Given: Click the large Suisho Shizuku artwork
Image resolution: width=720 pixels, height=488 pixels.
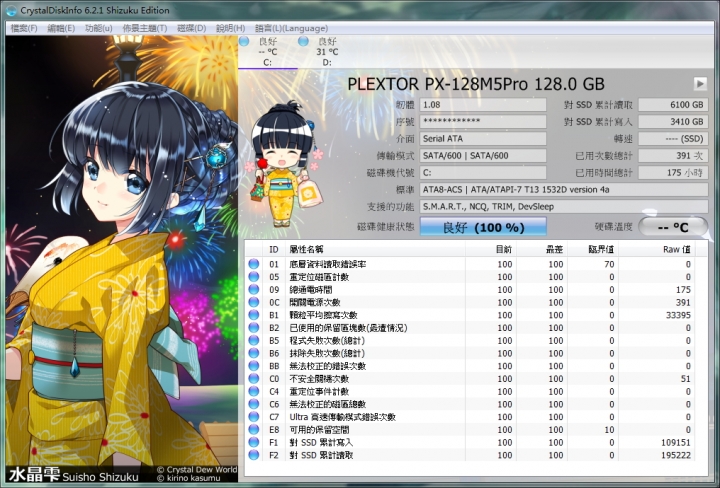Looking at the screenshot, I should [122, 259].
